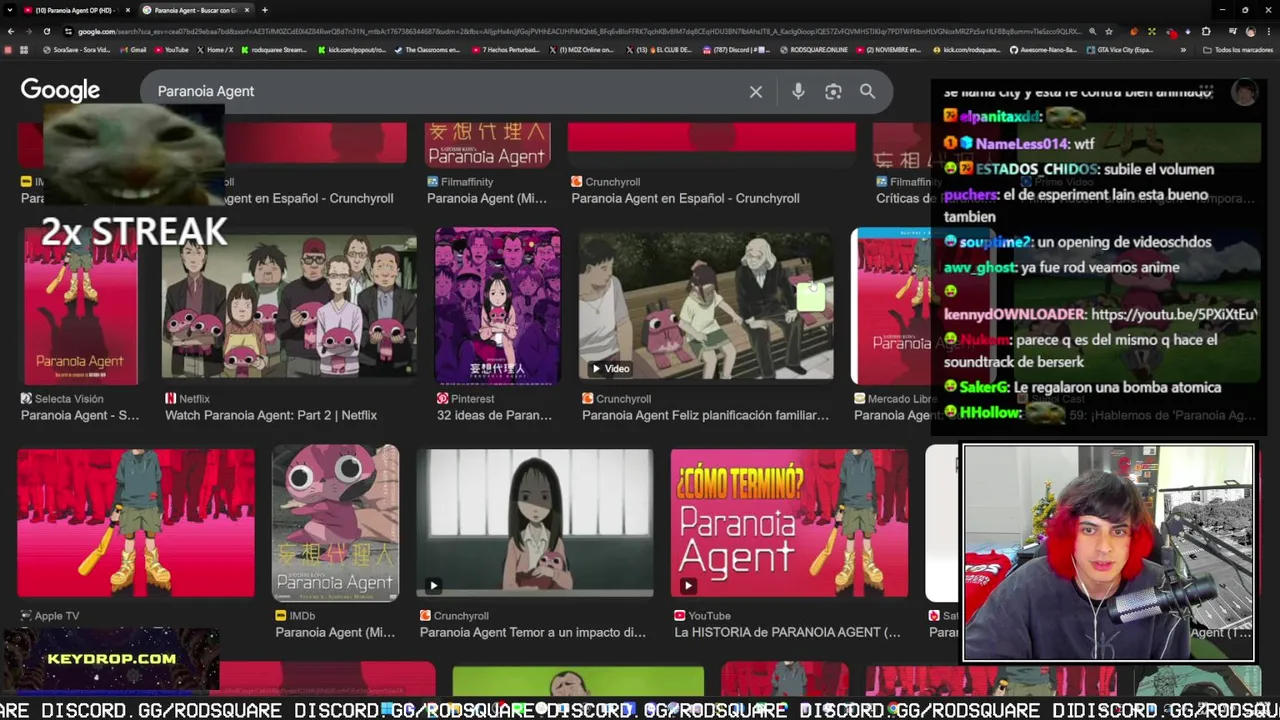Open Netflix Watch Paranoia Agent Part 2 image
The image size is (1280, 720).
click(x=289, y=306)
